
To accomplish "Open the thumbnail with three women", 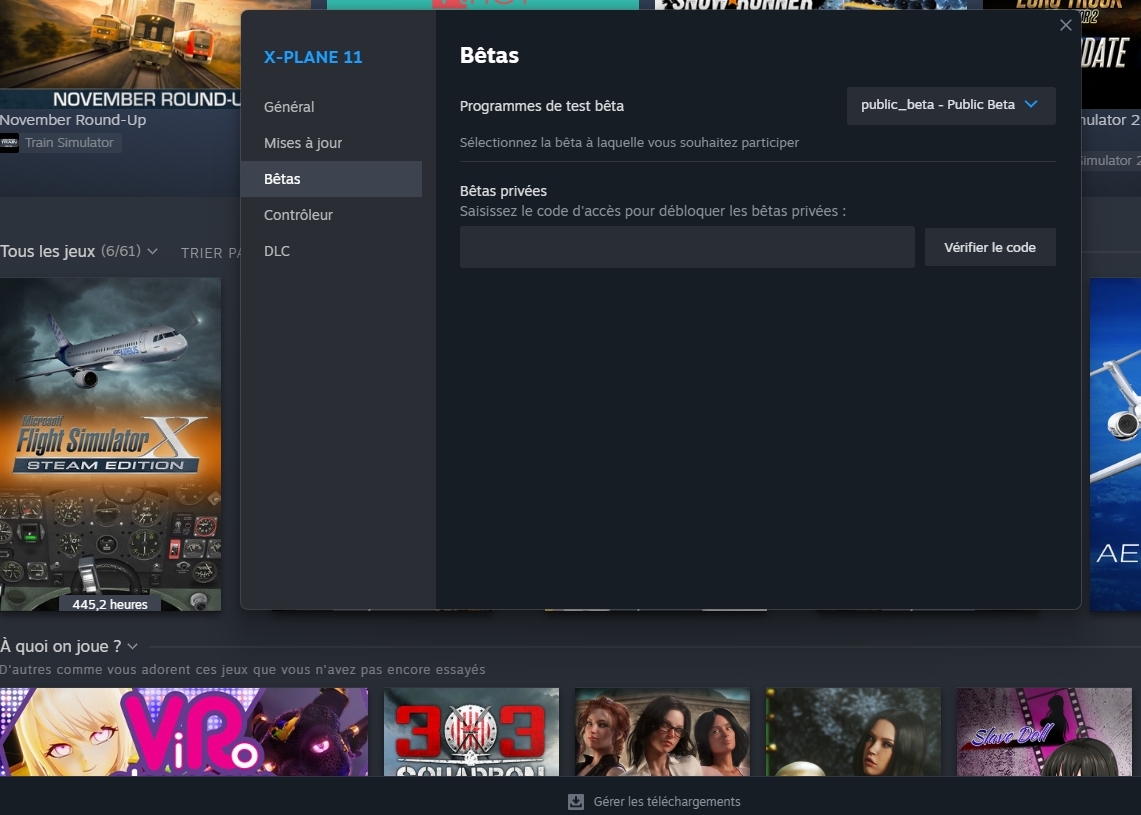I will (662, 732).
